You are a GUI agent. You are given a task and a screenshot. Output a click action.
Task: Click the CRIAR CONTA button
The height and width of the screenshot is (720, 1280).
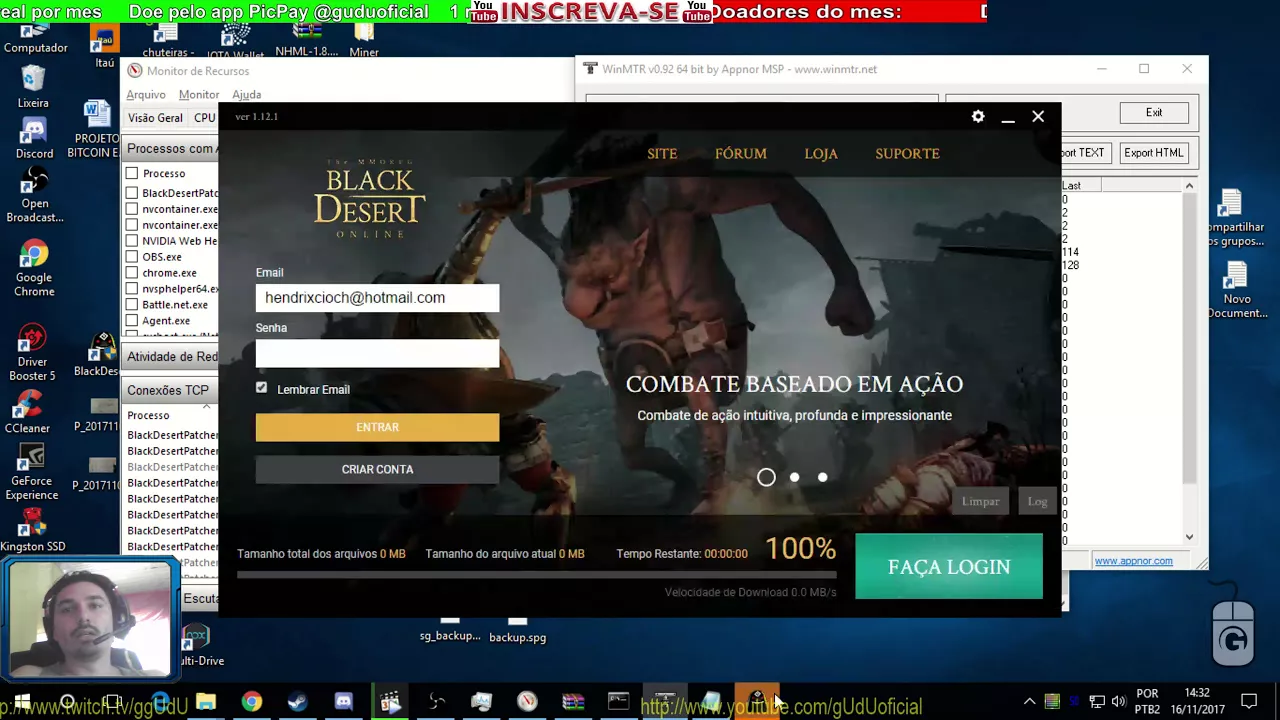click(377, 469)
